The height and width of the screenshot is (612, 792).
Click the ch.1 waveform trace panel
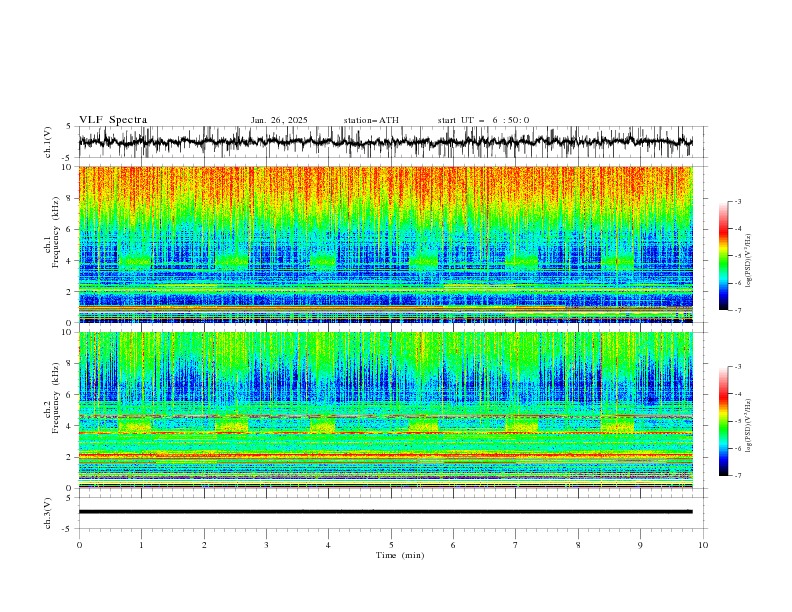(x=393, y=142)
